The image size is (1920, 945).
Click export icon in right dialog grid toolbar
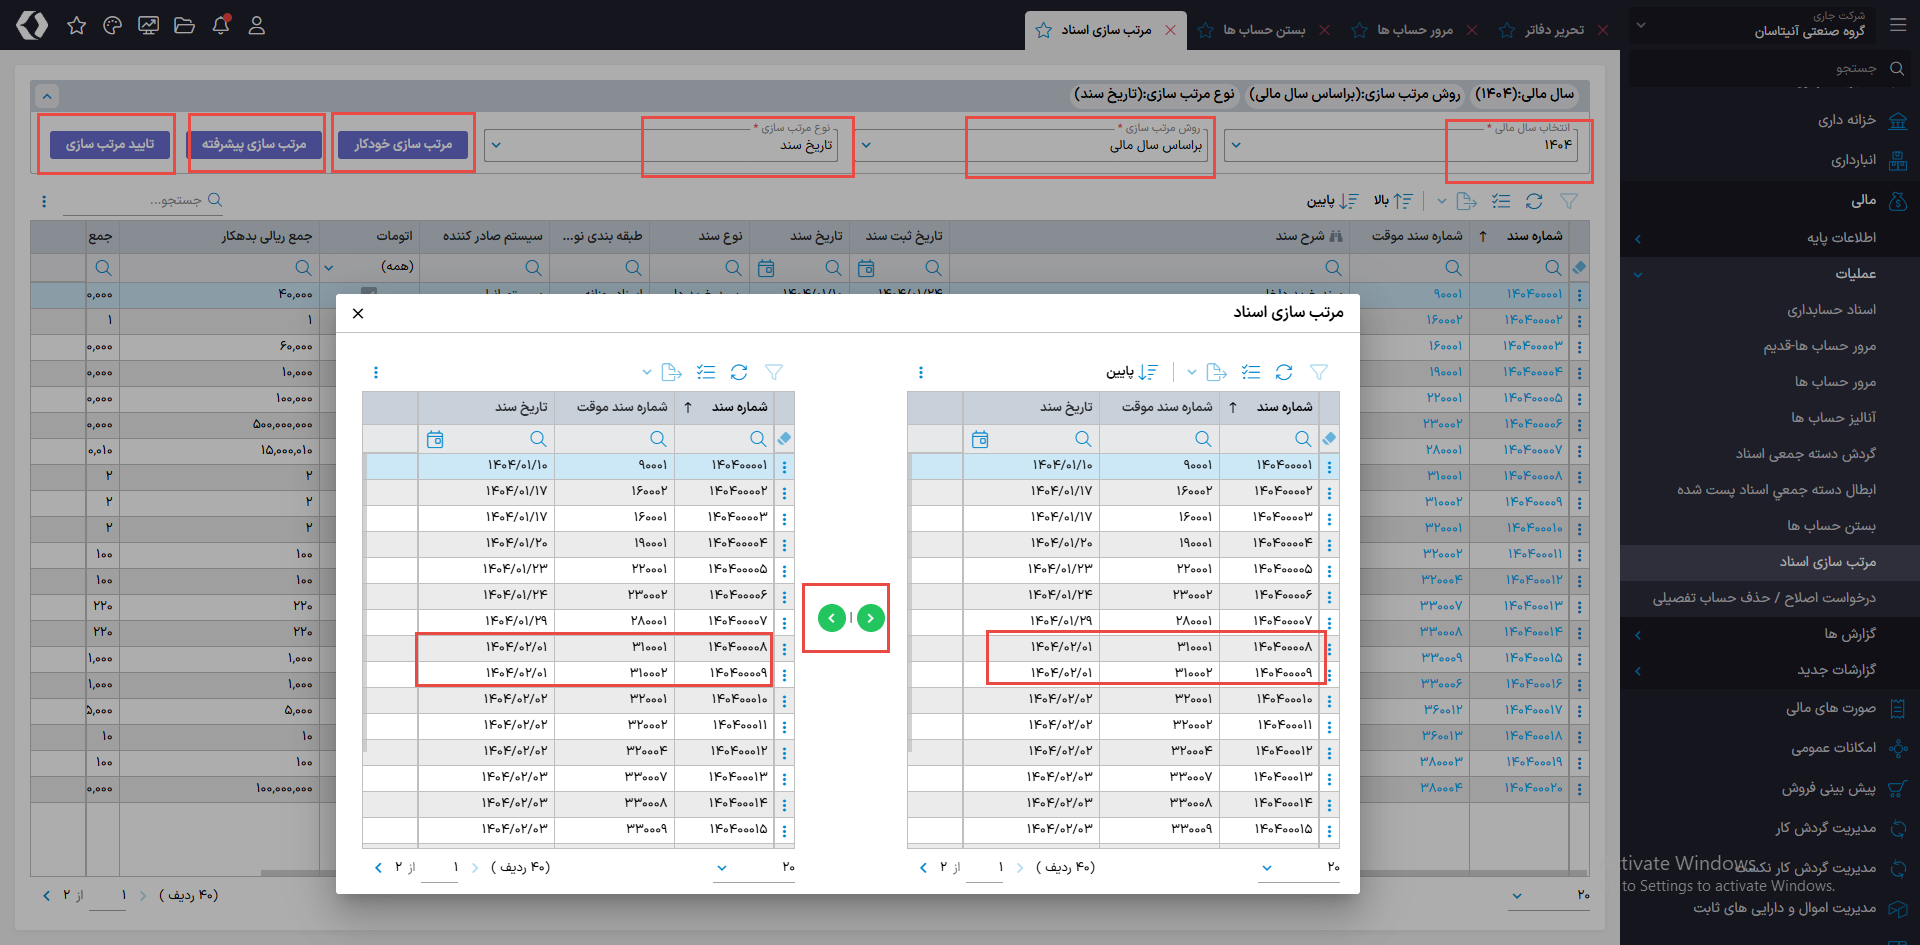click(x=1216, y=372)
